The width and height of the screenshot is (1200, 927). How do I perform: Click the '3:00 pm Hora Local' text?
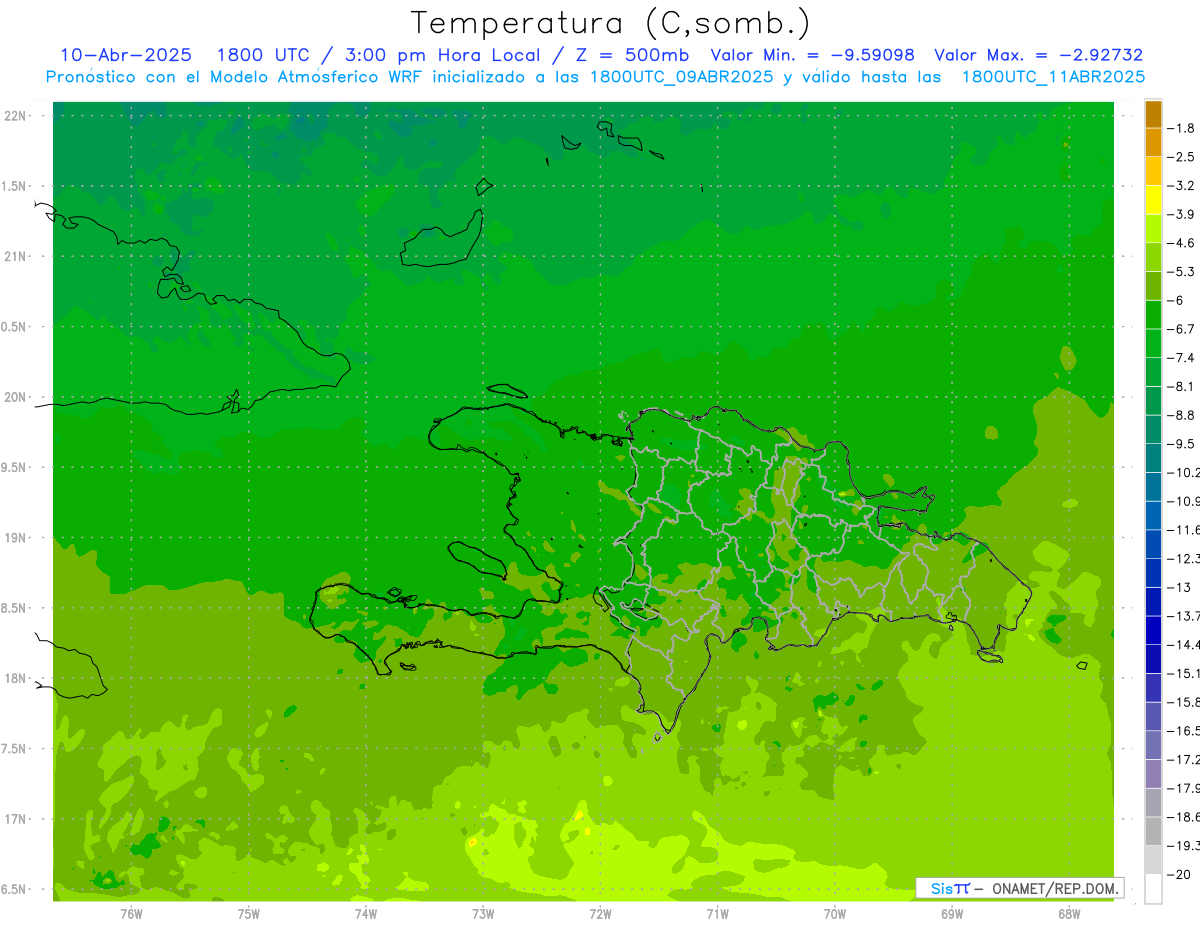tap(442, 55)
